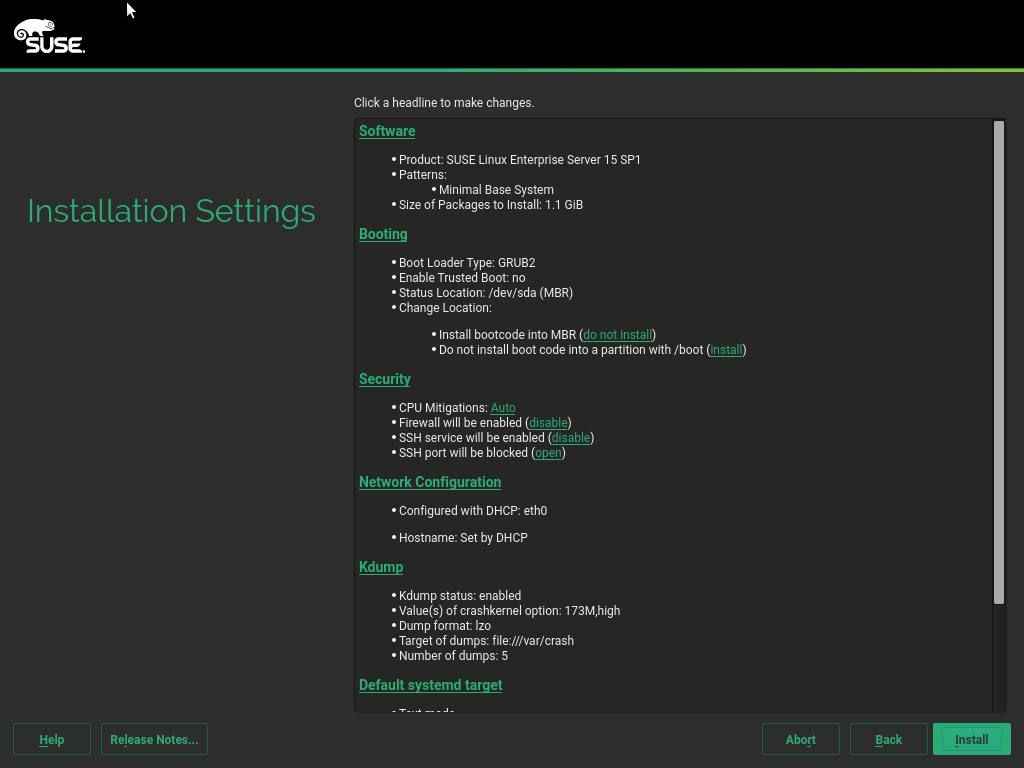Disable the firewall

pyautogui.click(x=548, y=423)
